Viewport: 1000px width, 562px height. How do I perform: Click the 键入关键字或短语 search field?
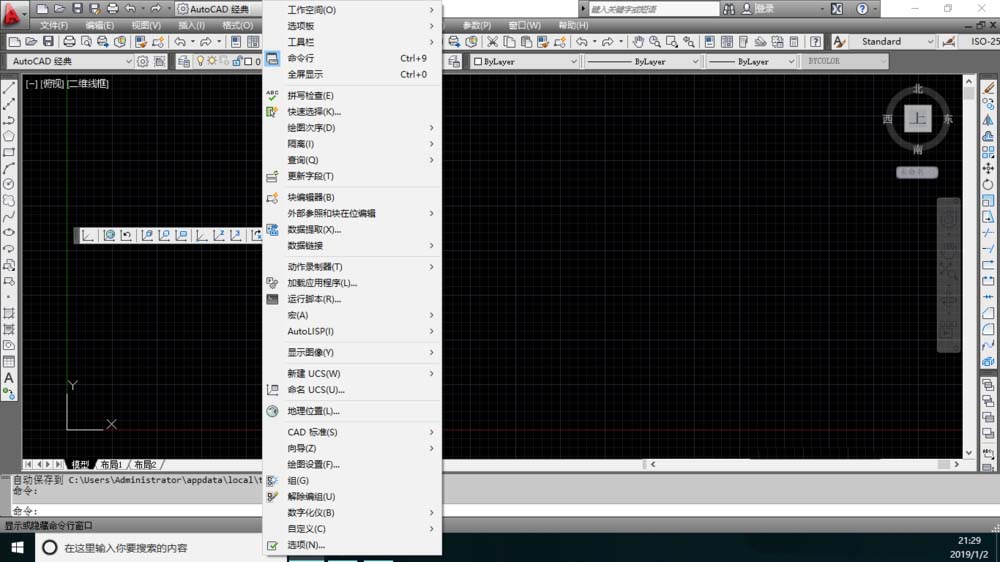pos(652,9)
